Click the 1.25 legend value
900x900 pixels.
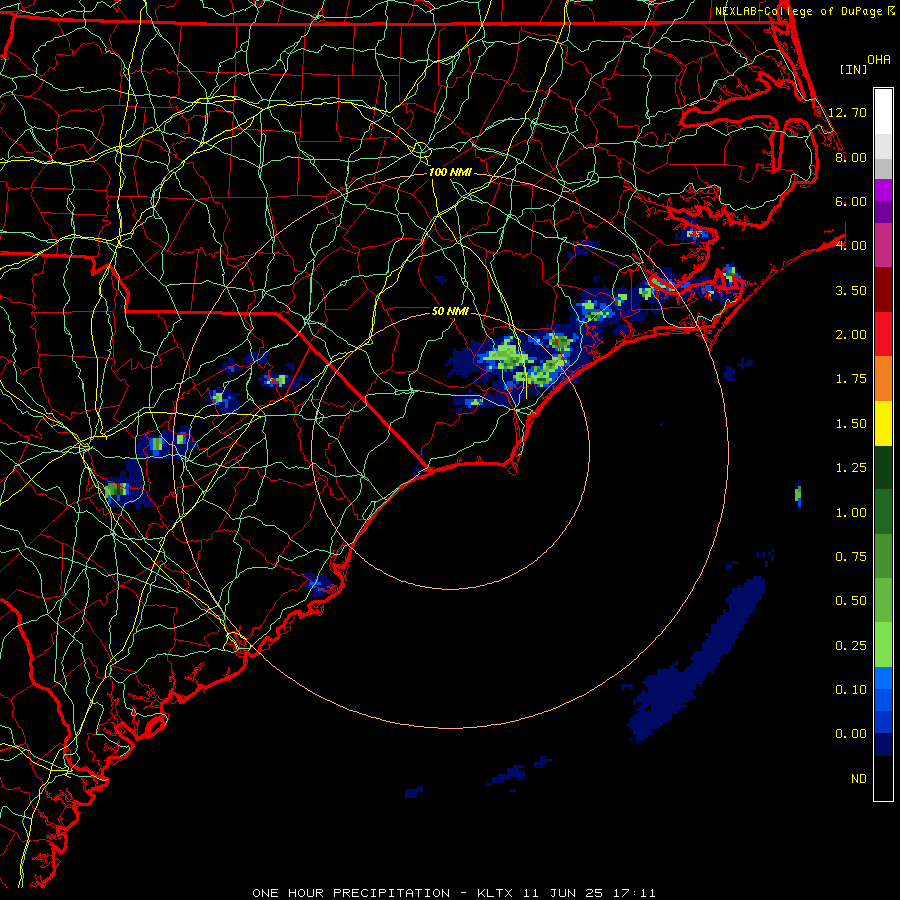click(851, 468)
